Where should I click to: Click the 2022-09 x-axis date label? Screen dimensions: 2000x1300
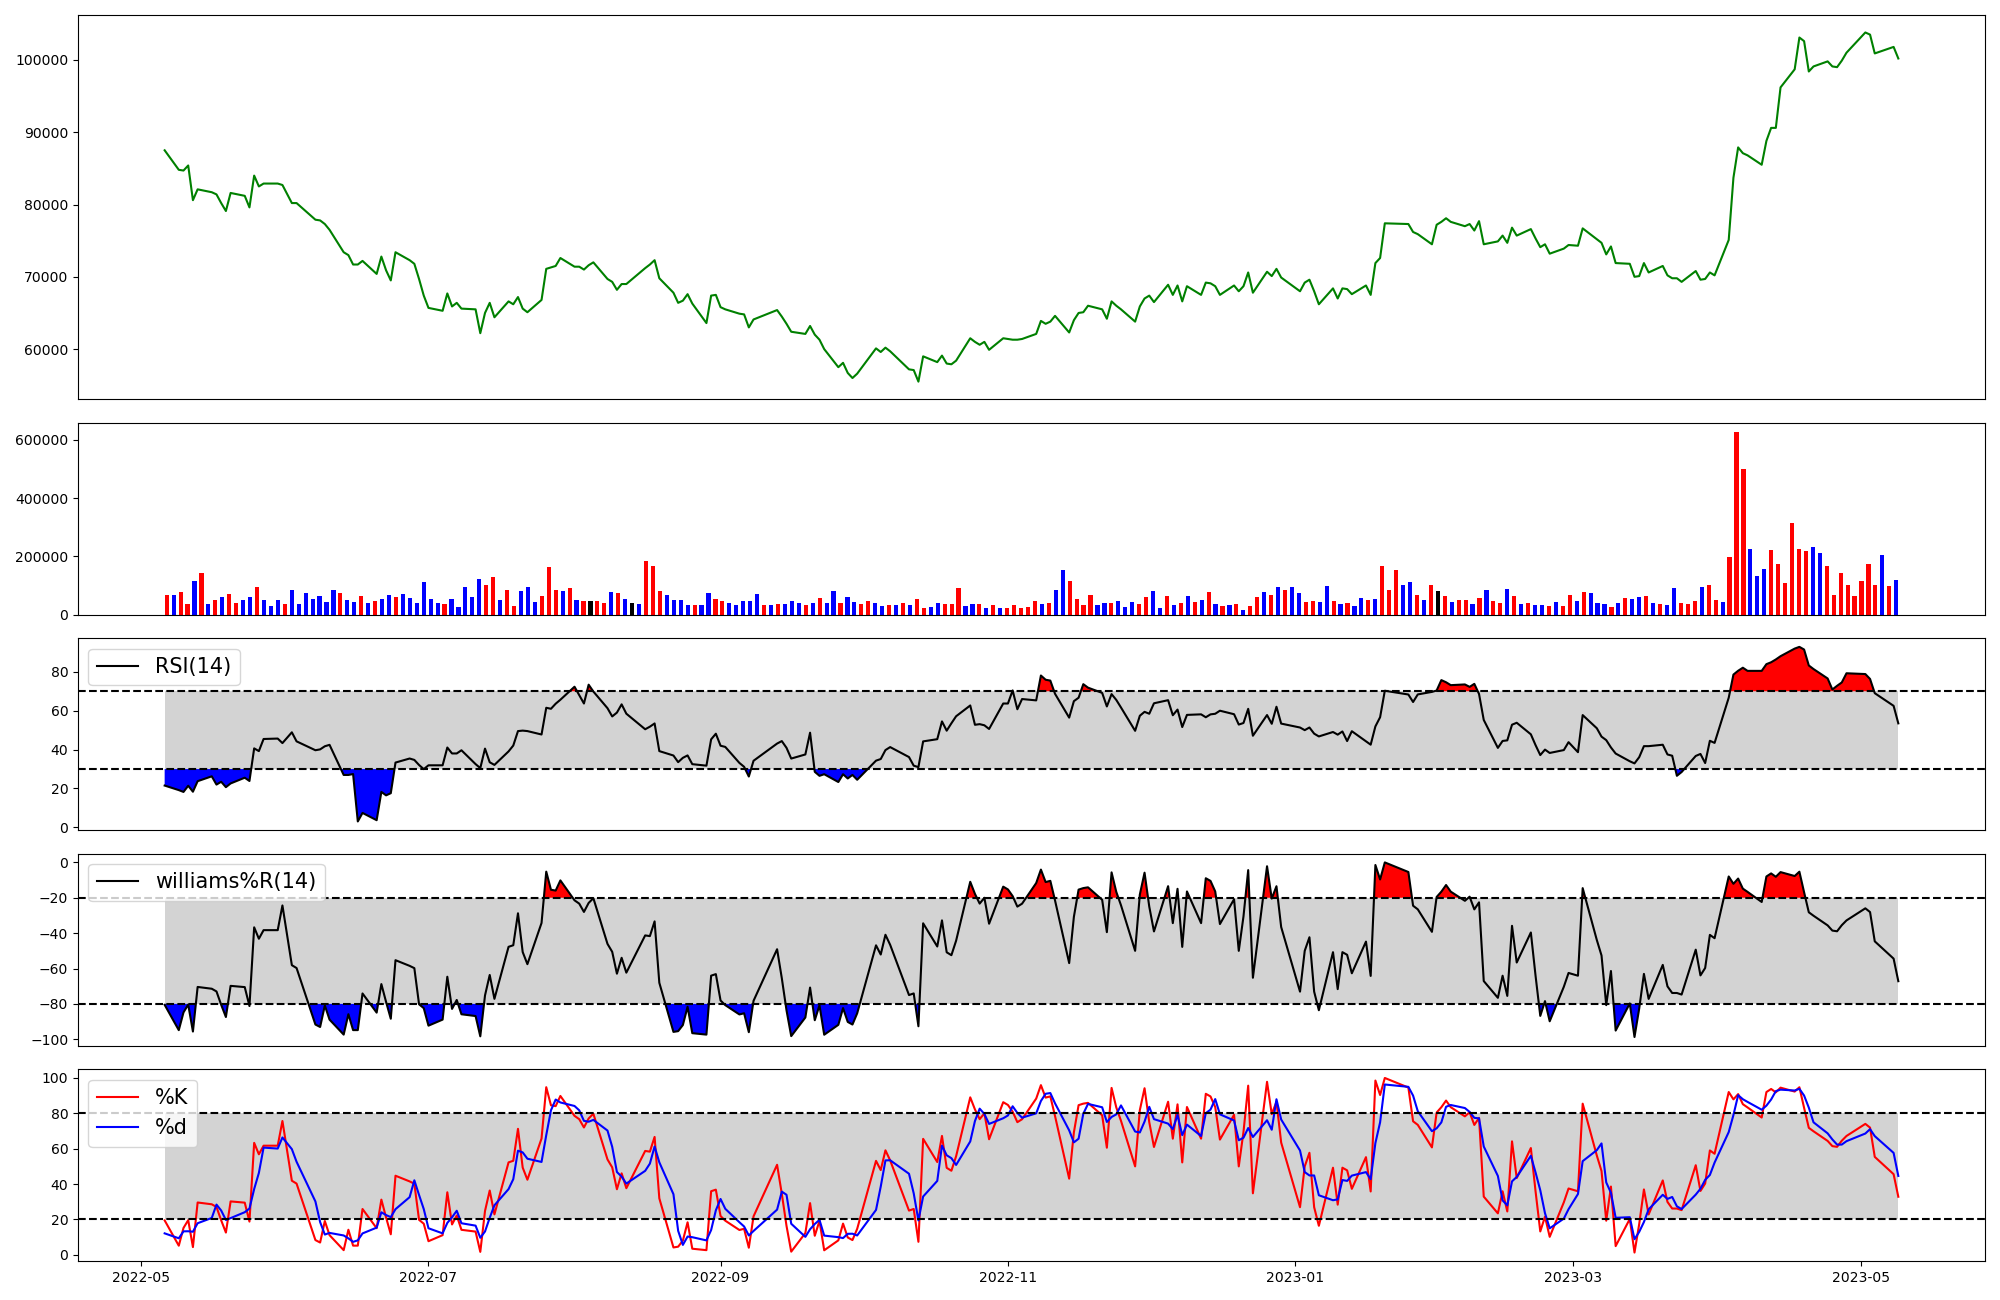[x=719, y=1277]
